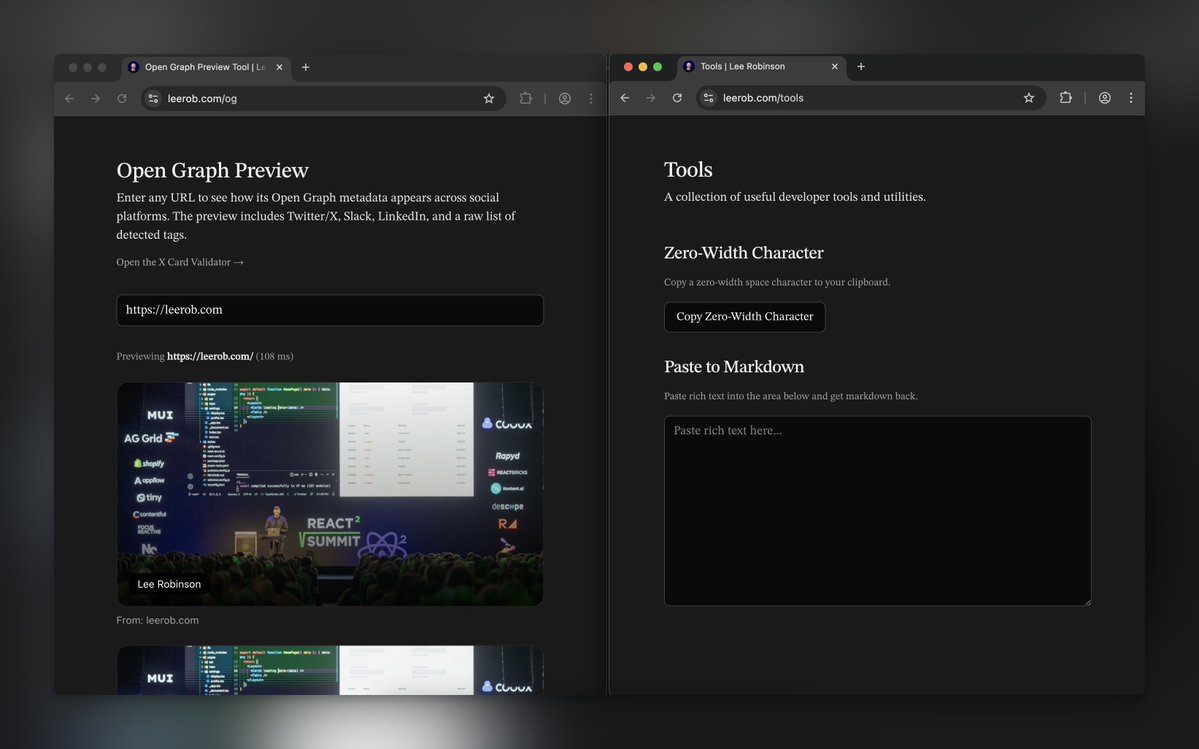Open the previewed https://leerob.com/ link
1199x749 pixels.
point(210,356)
